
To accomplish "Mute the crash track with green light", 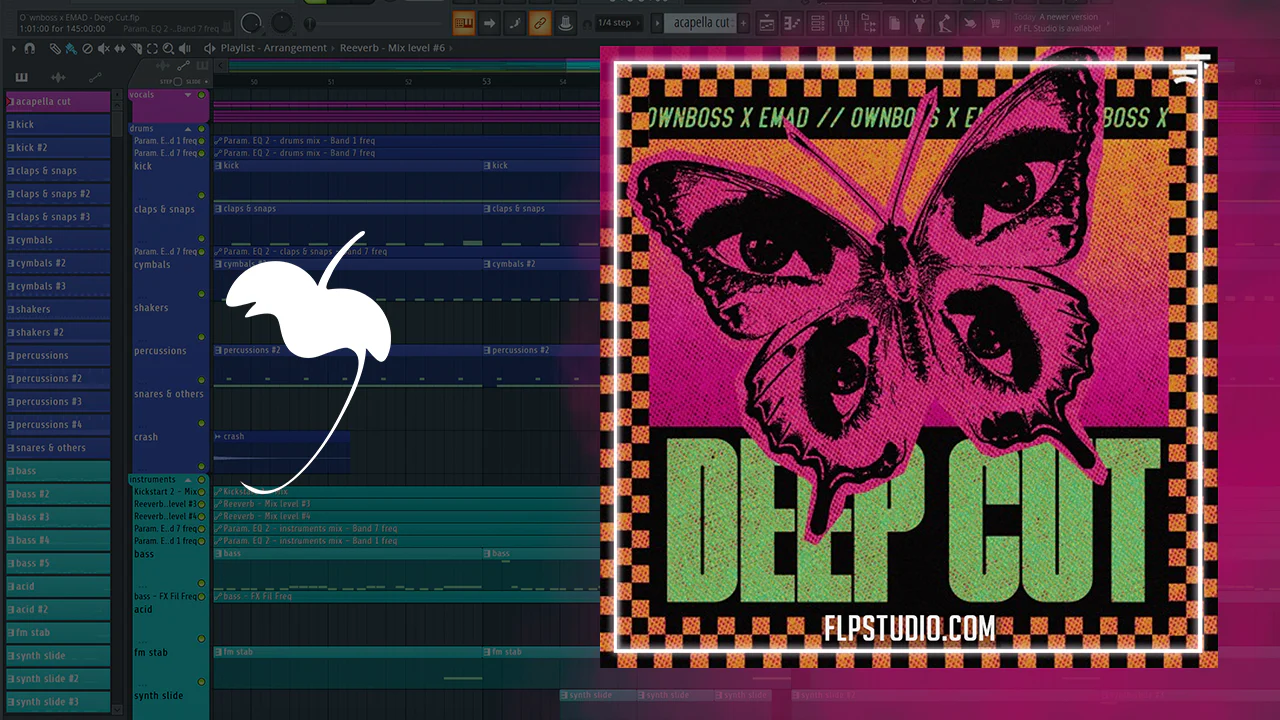I will tap(201, 466).
